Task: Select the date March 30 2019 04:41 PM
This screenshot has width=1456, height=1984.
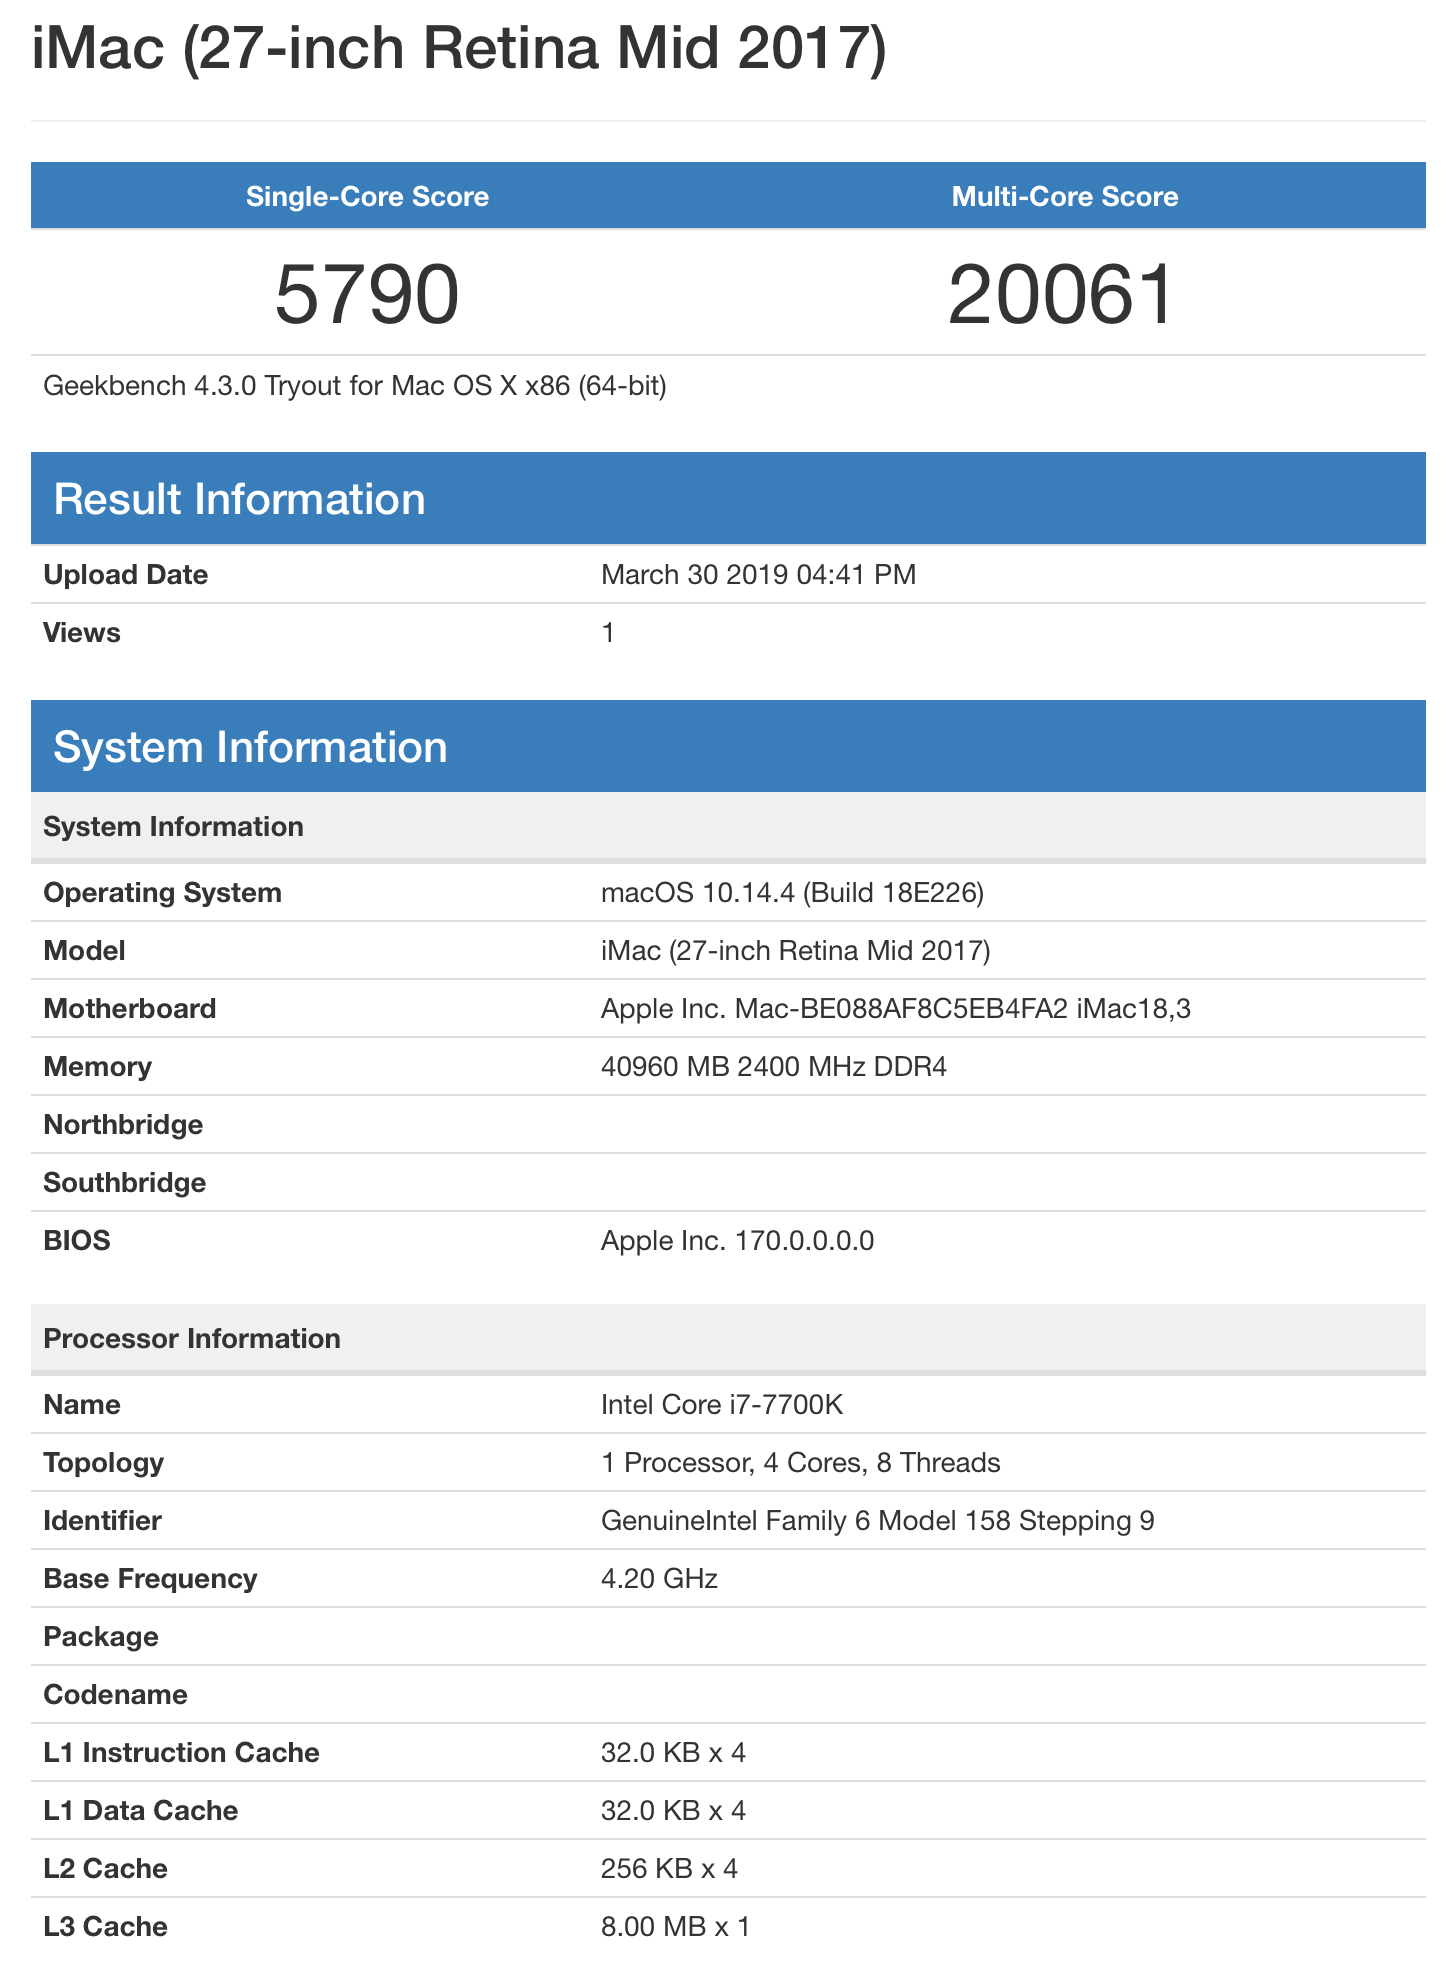Action: pos(759,575)
